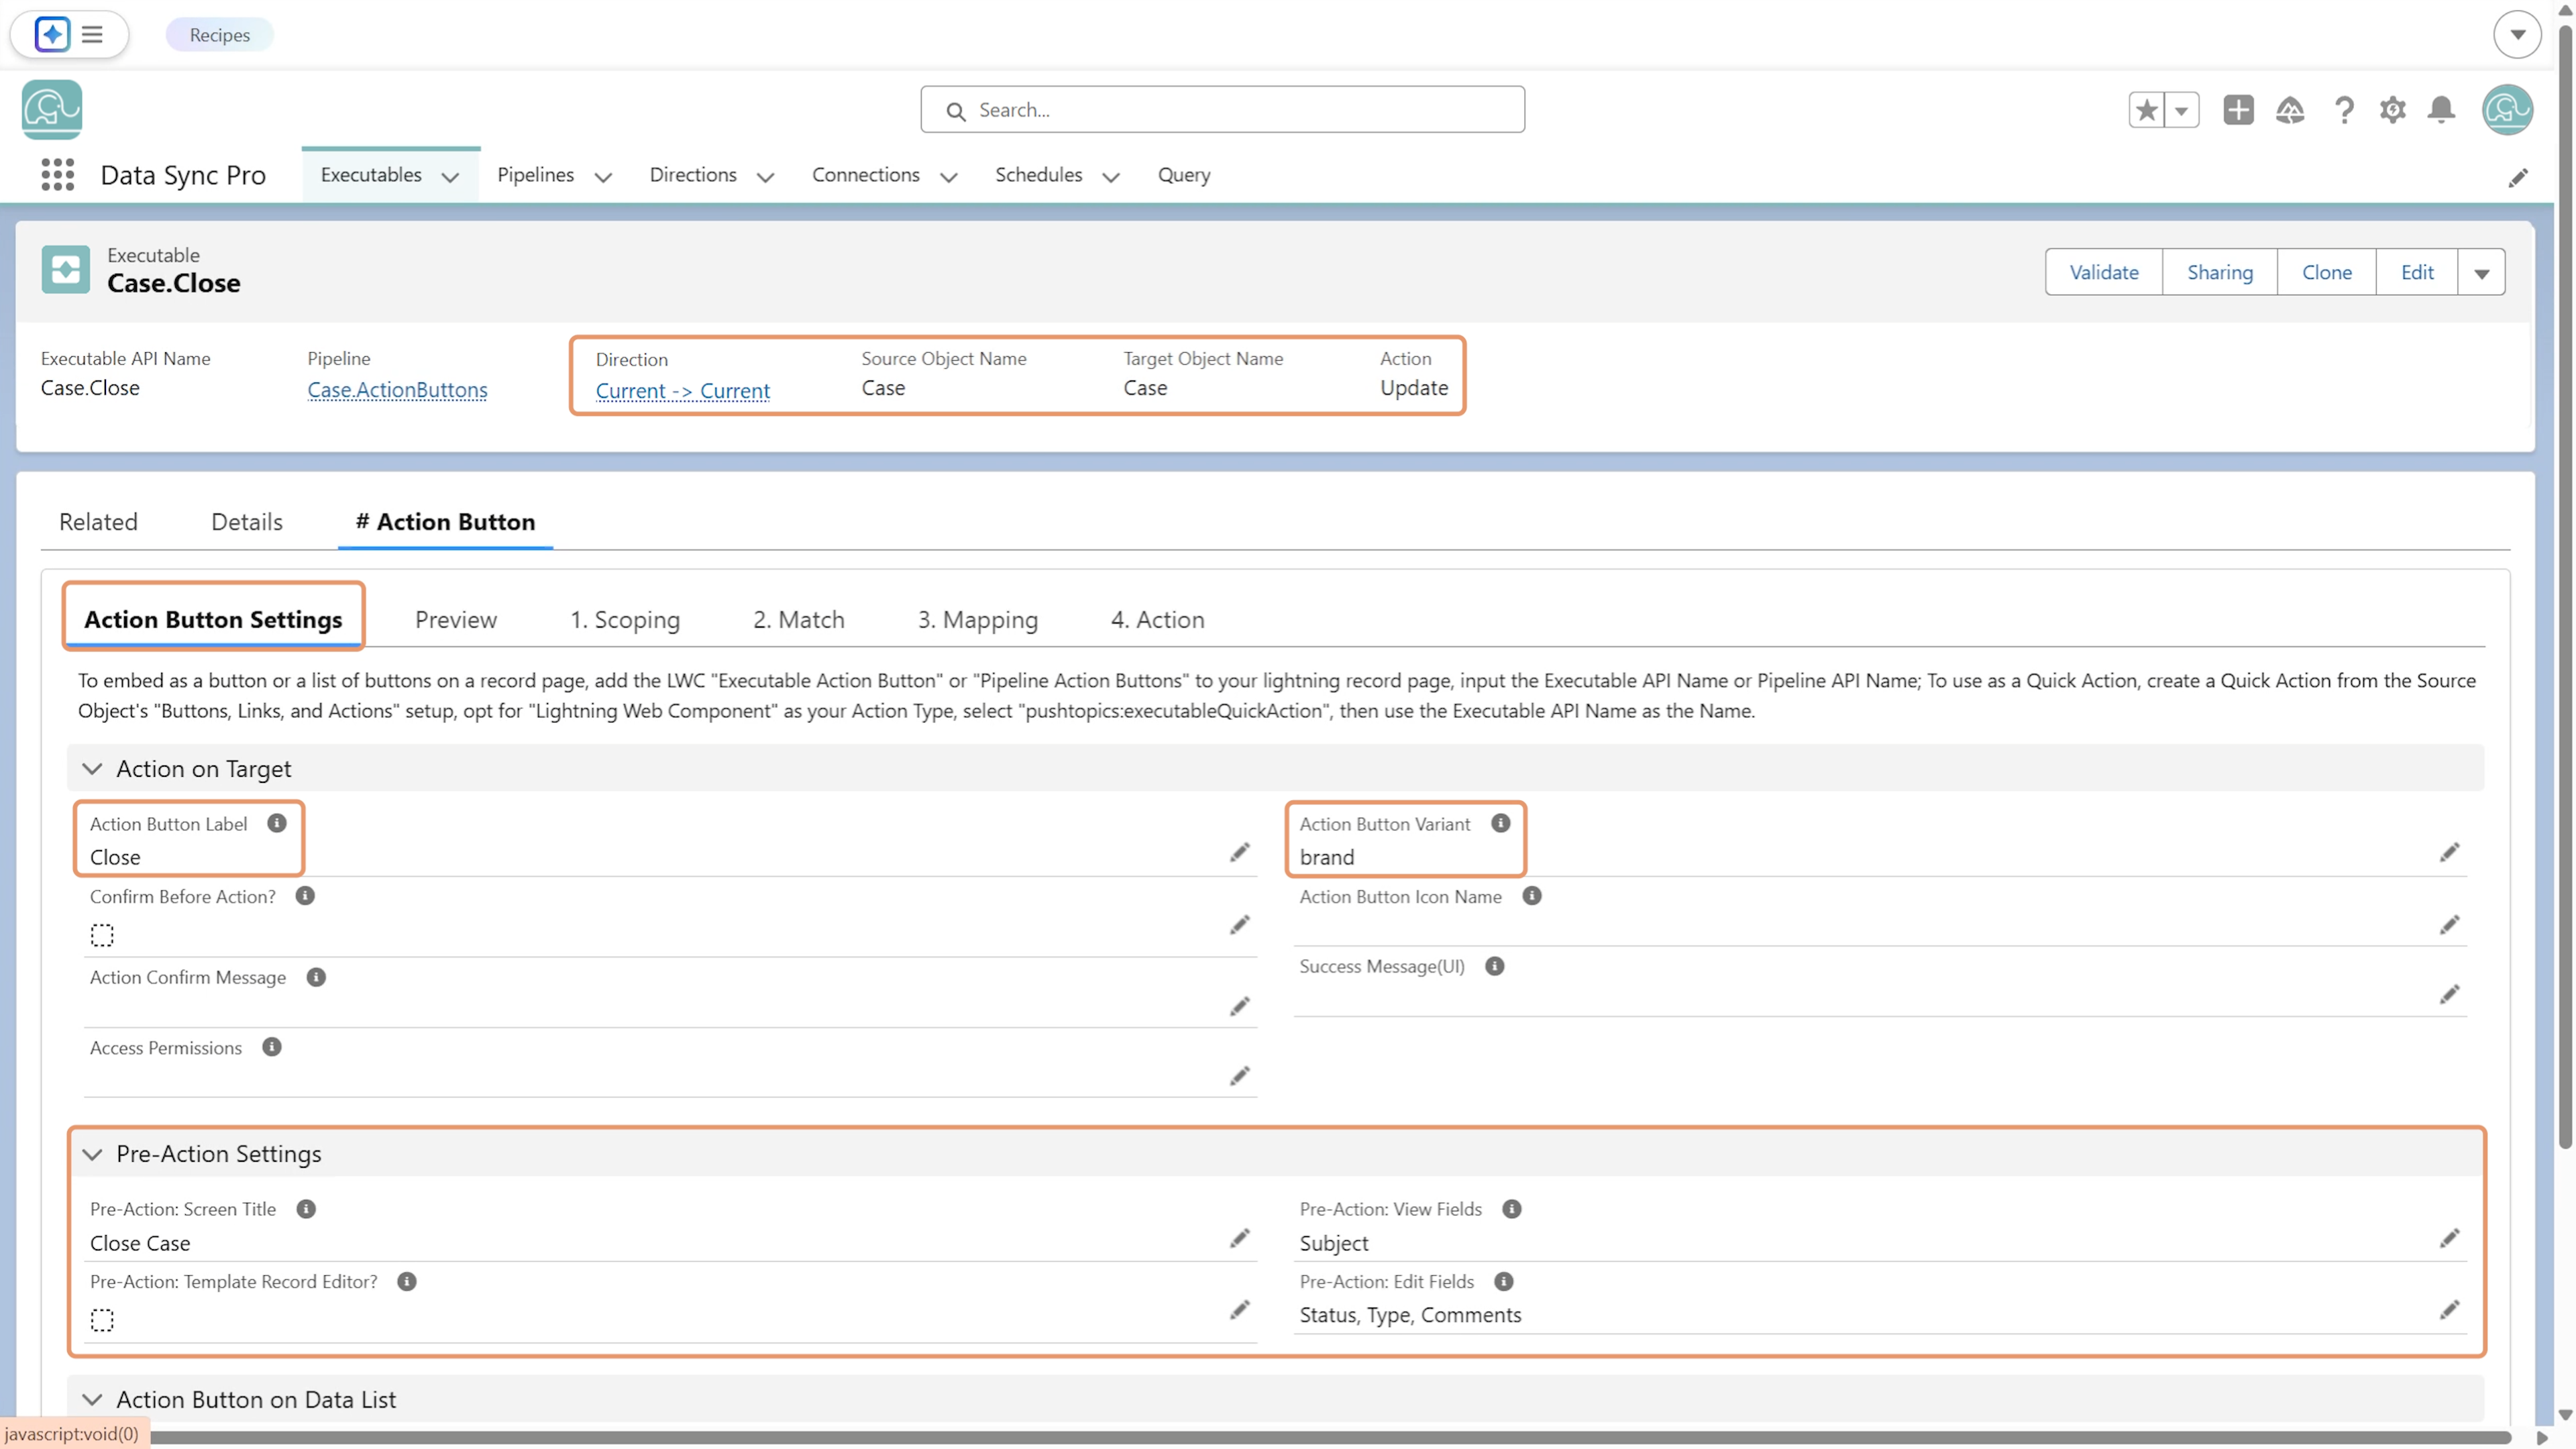The height and width of the screenshot is (1449, 2576).
Task: Open the 1. Scoping sub-tab
Action: pyautogui.click(x=625, y=620)
